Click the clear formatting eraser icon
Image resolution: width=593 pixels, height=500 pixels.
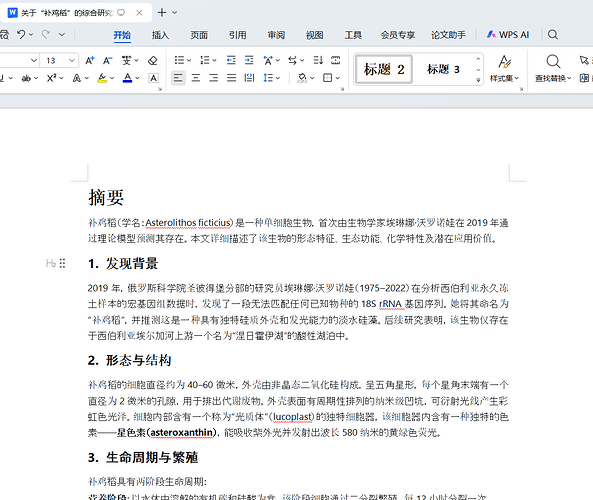point(152,61)
